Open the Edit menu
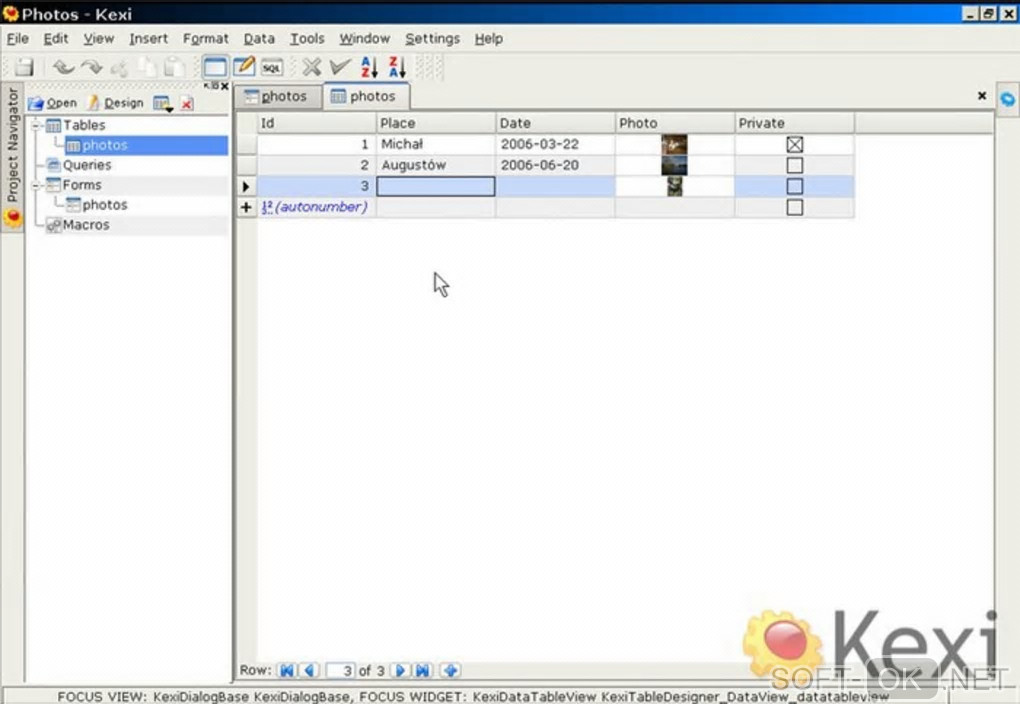 [x=56, y=38]
